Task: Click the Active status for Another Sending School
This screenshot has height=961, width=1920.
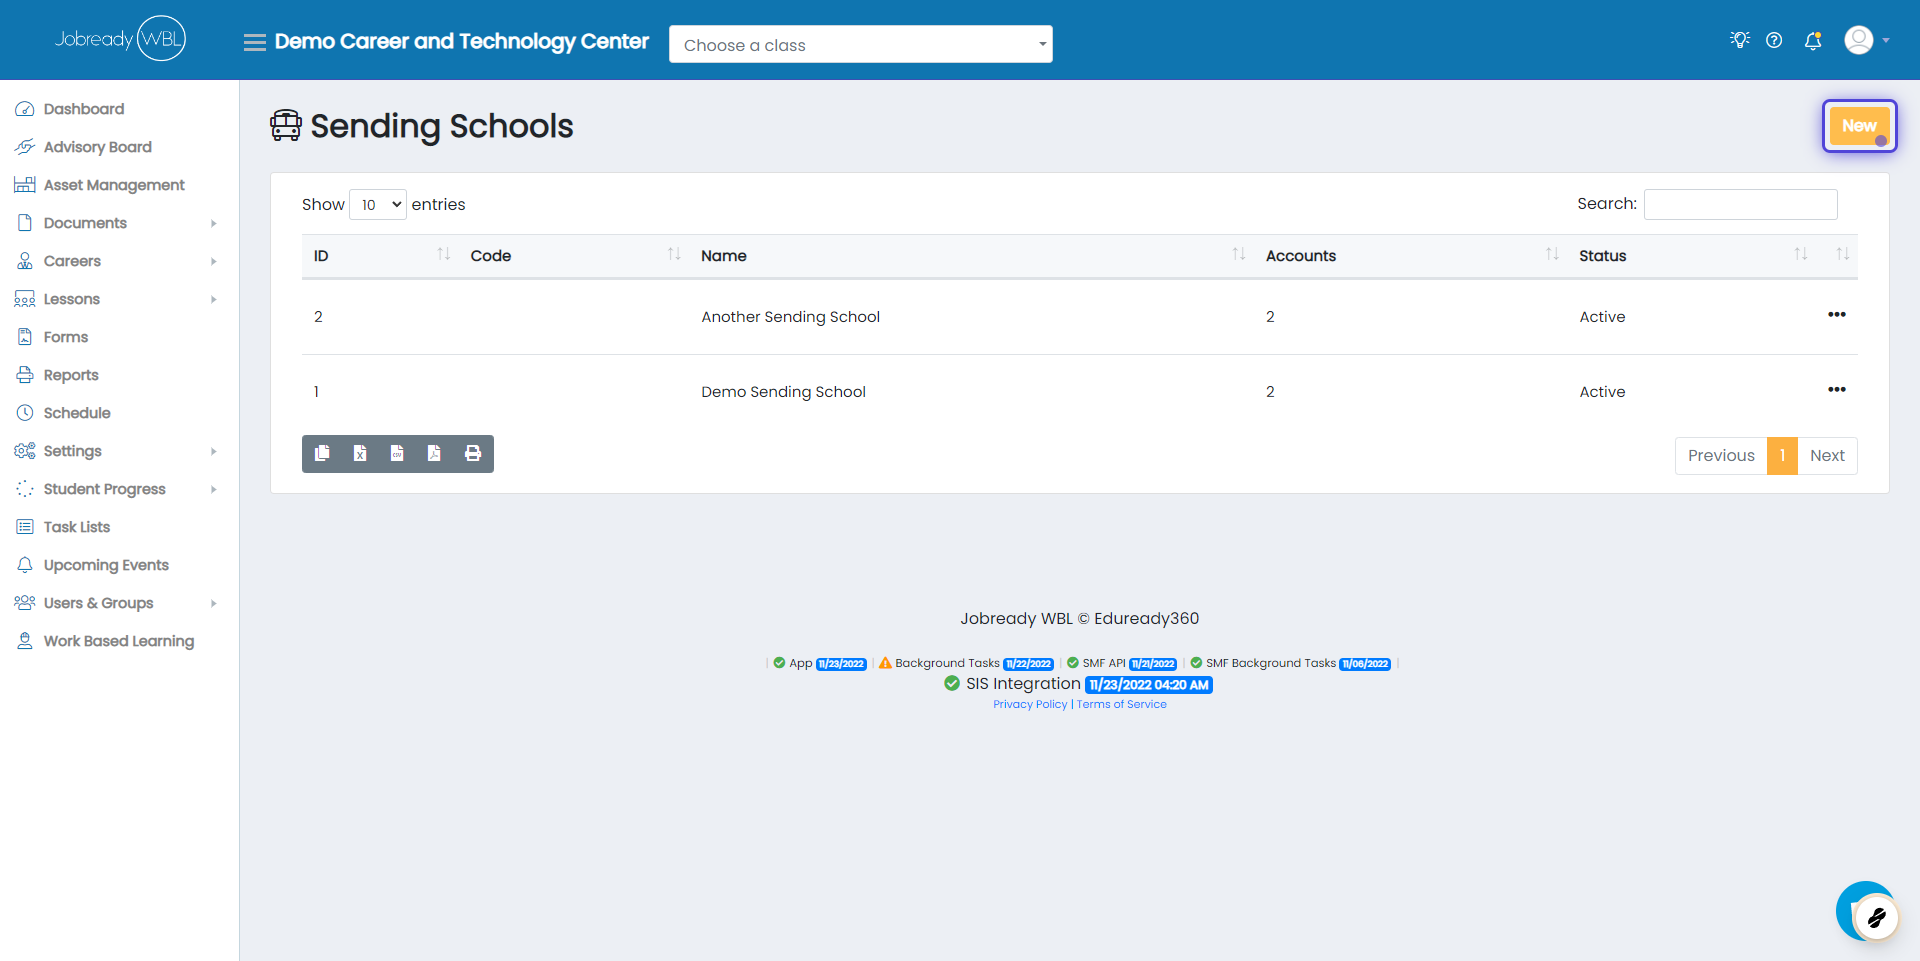Action: [x=1602, y=317]
